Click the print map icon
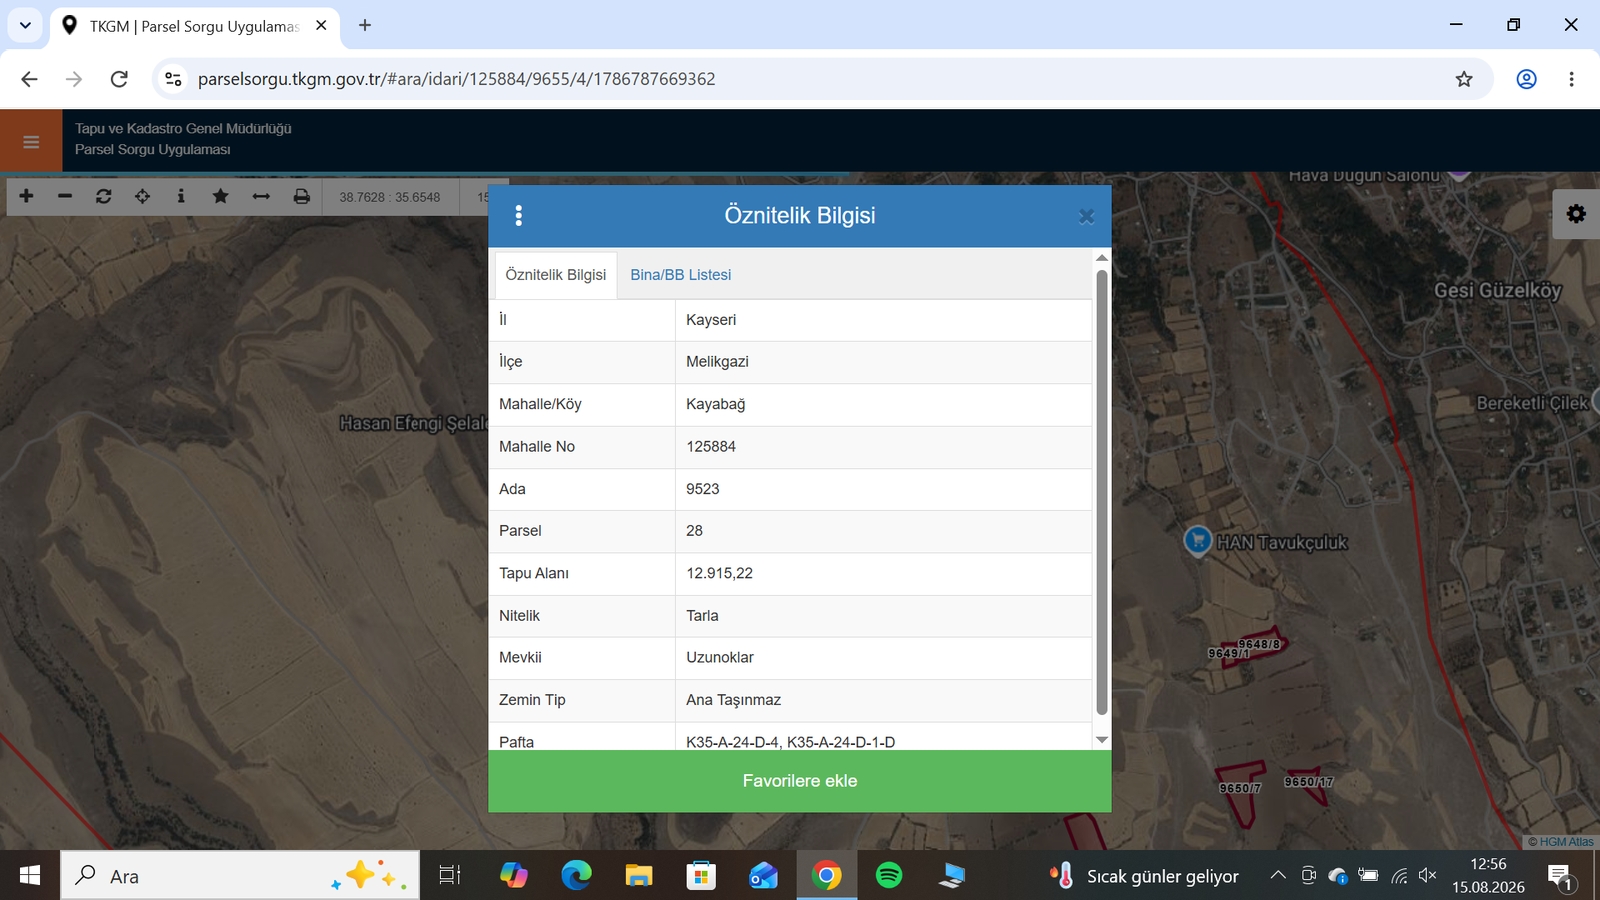1600x900 pixels. tap(301, 196)
